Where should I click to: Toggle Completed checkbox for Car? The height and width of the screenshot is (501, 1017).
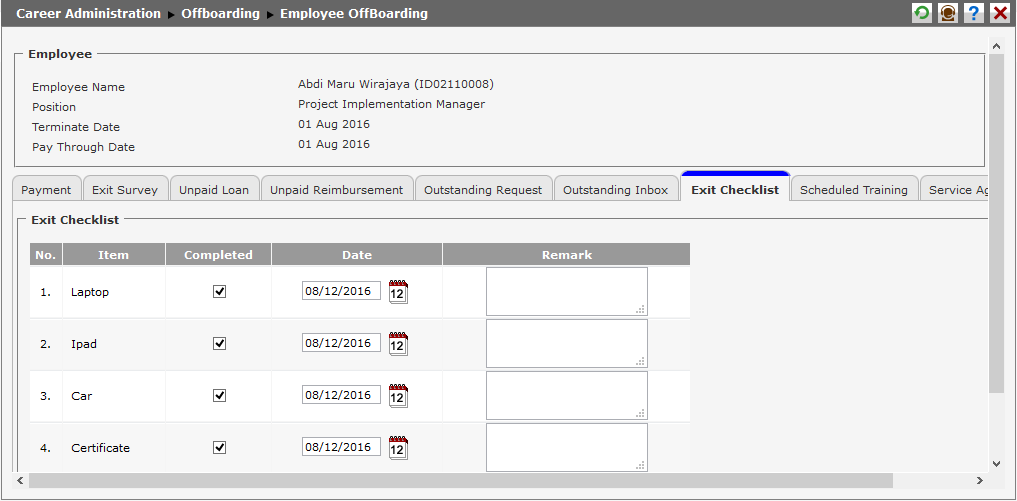(219, 395)
